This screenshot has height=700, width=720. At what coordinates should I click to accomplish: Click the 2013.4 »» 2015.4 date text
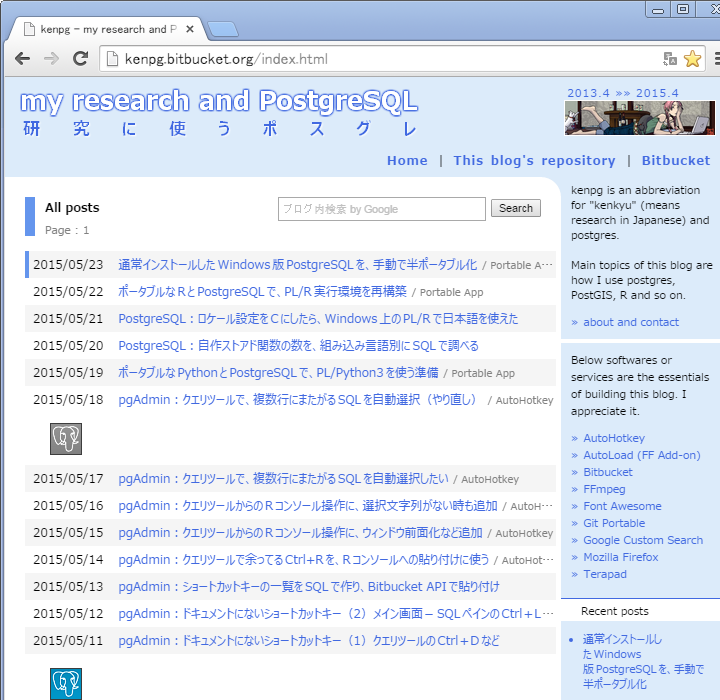pos(623,93)
